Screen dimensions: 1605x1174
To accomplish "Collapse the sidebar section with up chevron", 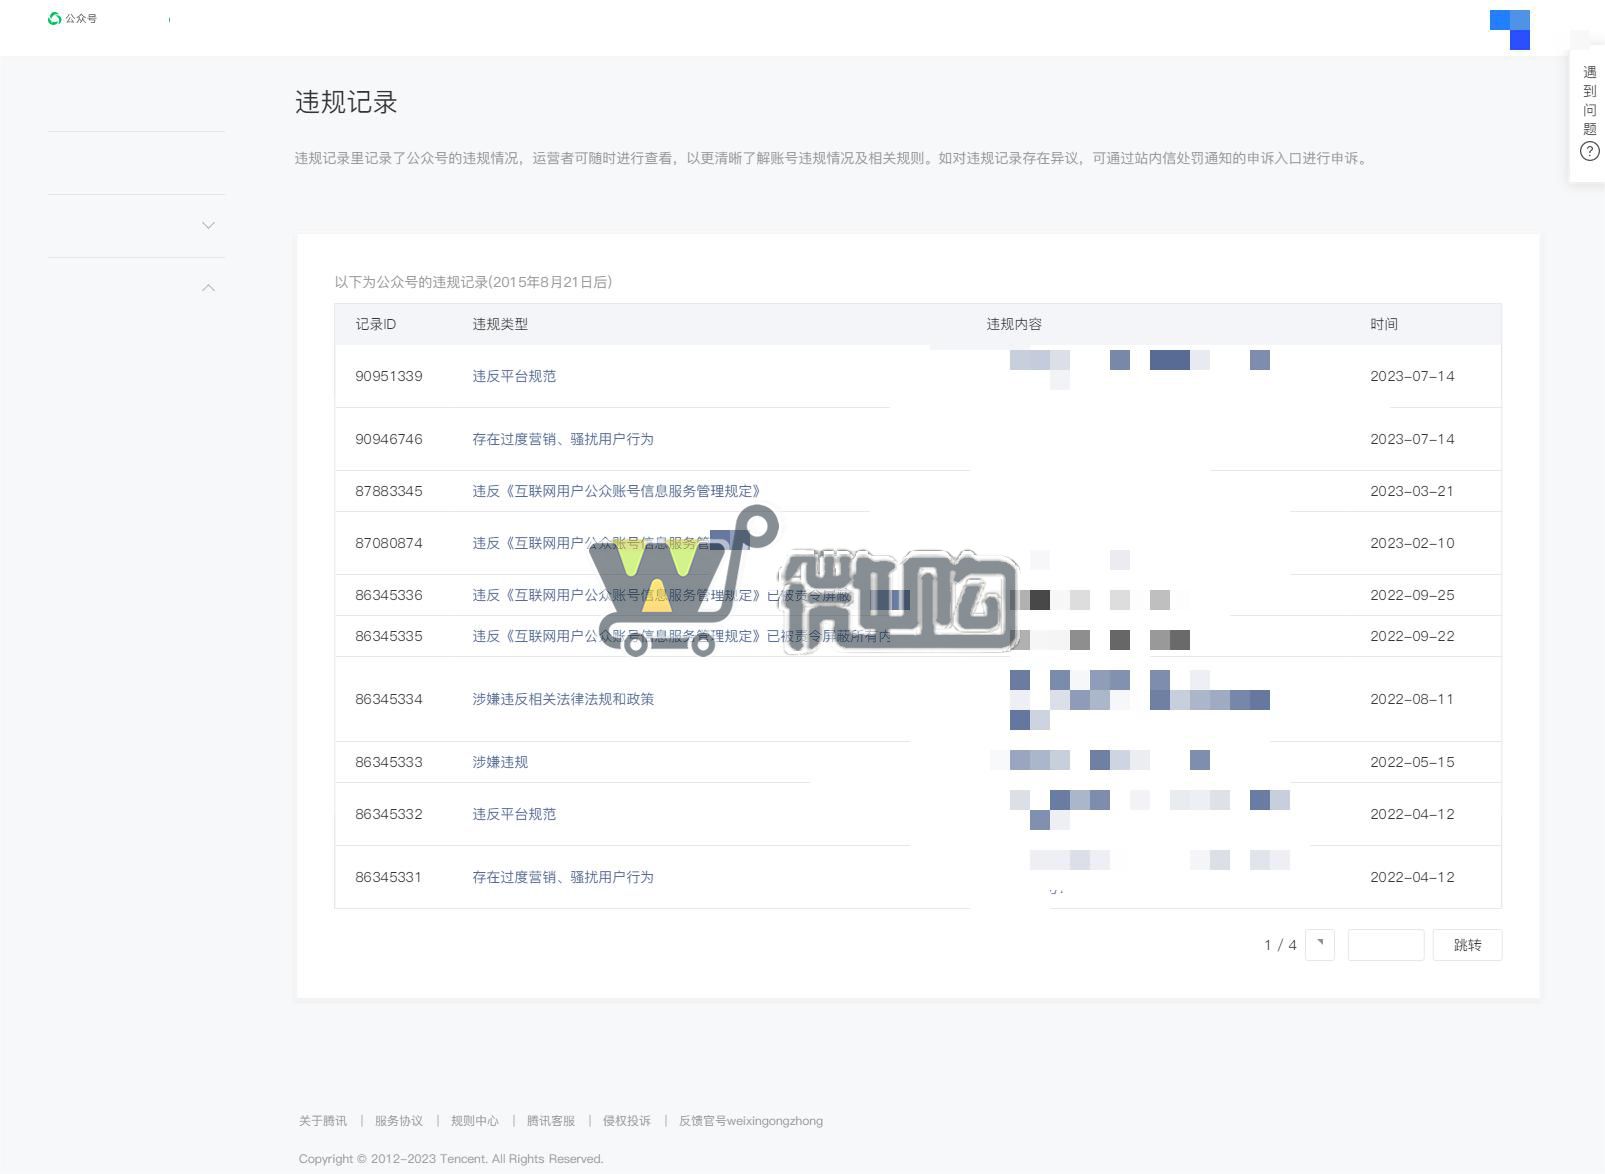I will (x=208, y=288).
